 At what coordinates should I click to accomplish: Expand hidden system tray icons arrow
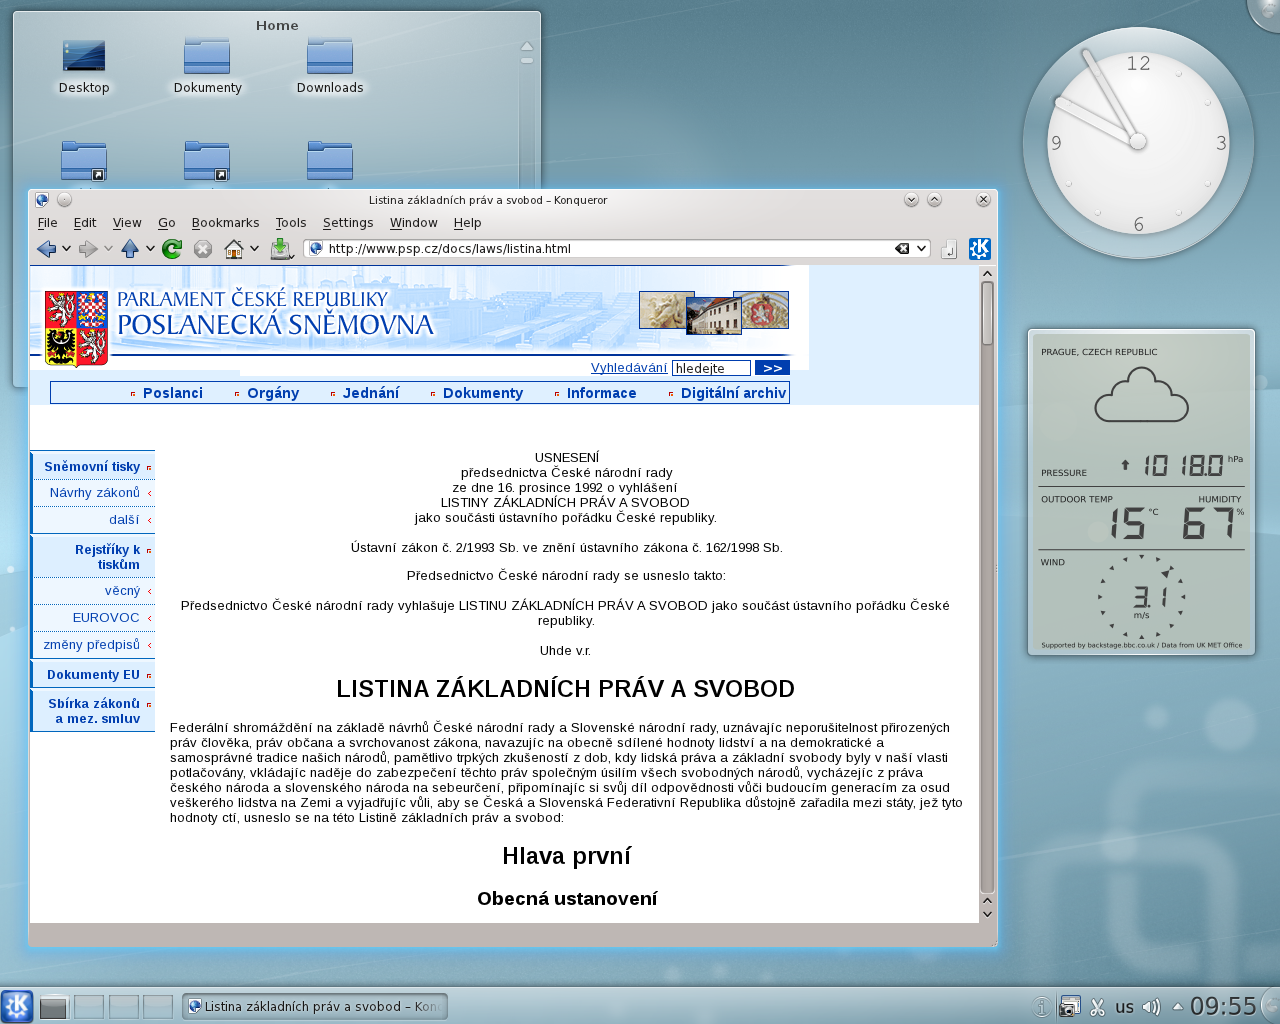tap(1177, 1007)
